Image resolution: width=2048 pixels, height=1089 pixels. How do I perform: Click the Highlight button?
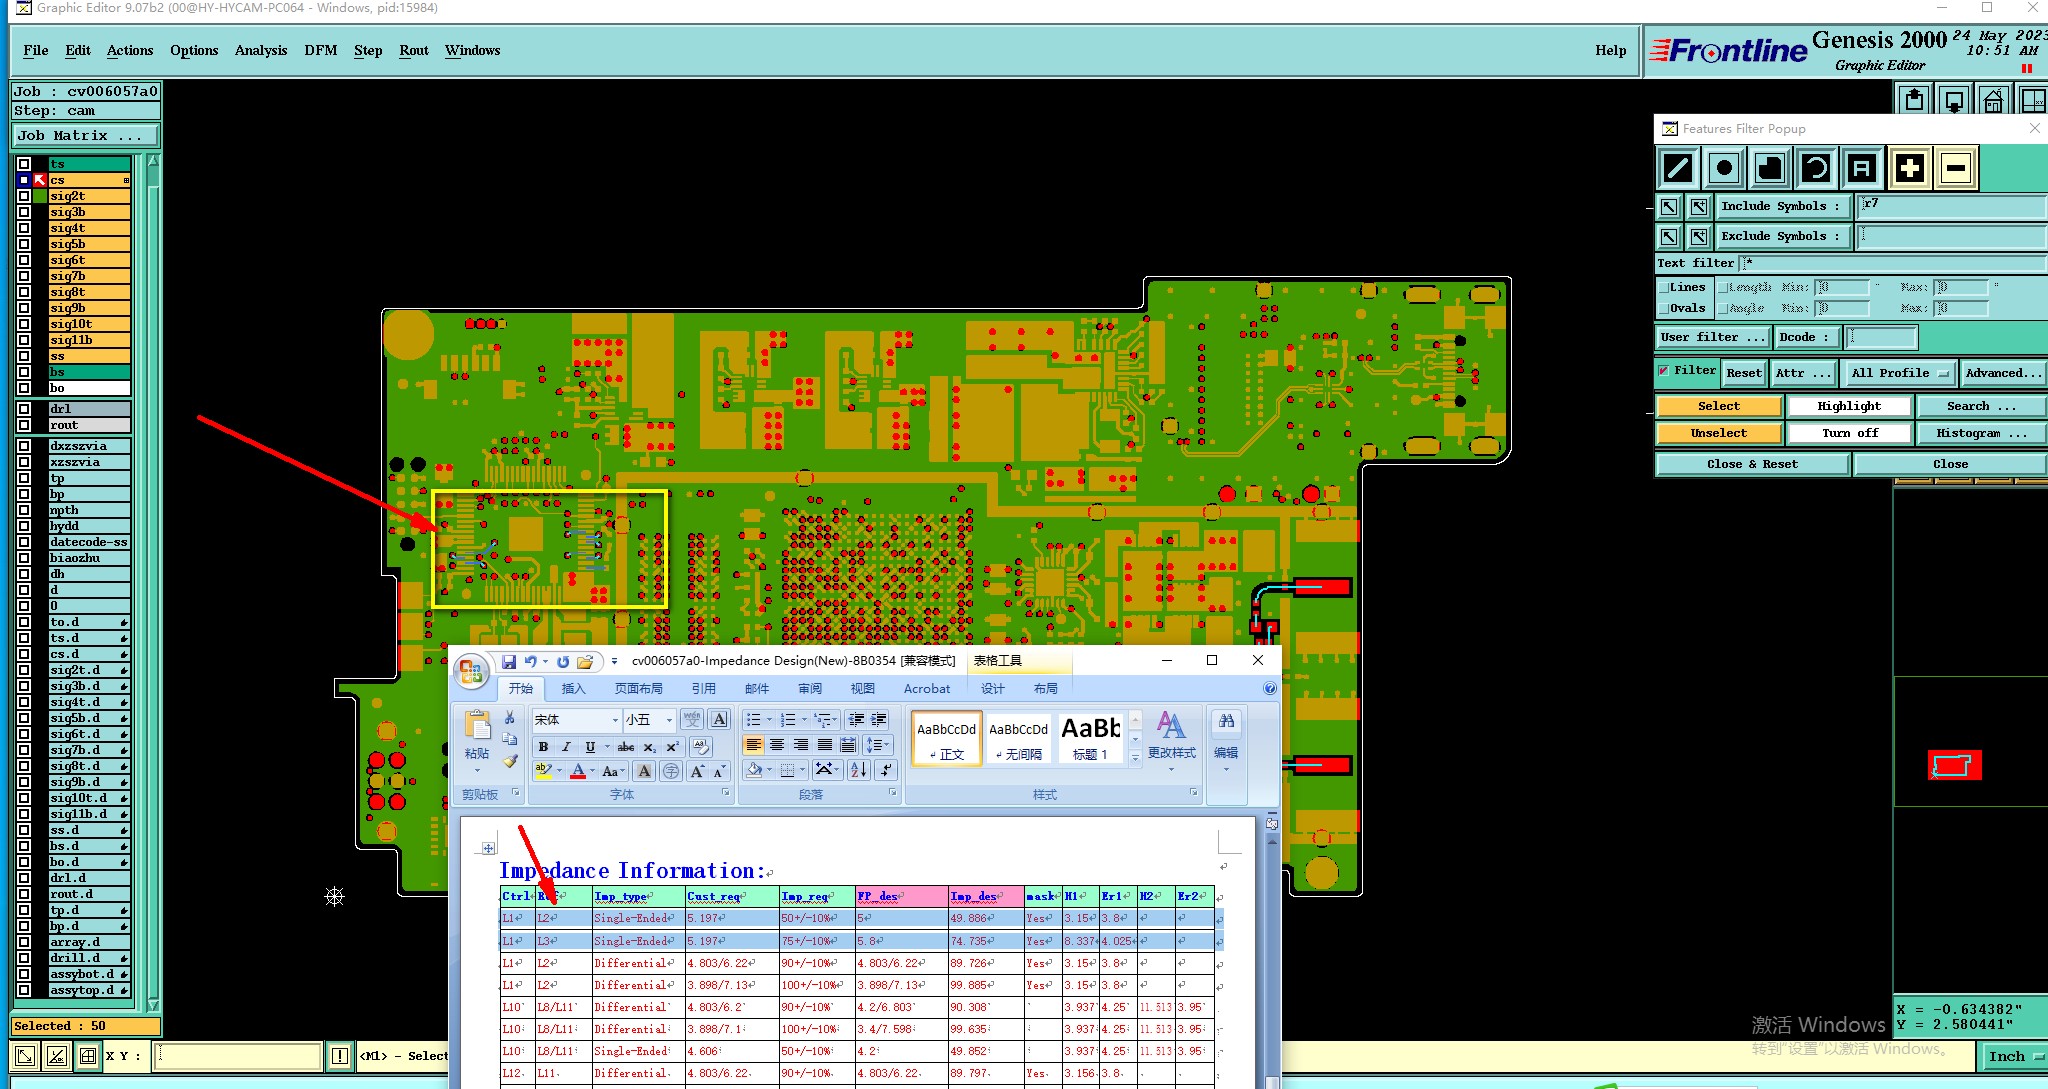click(x=1849, y=406)
